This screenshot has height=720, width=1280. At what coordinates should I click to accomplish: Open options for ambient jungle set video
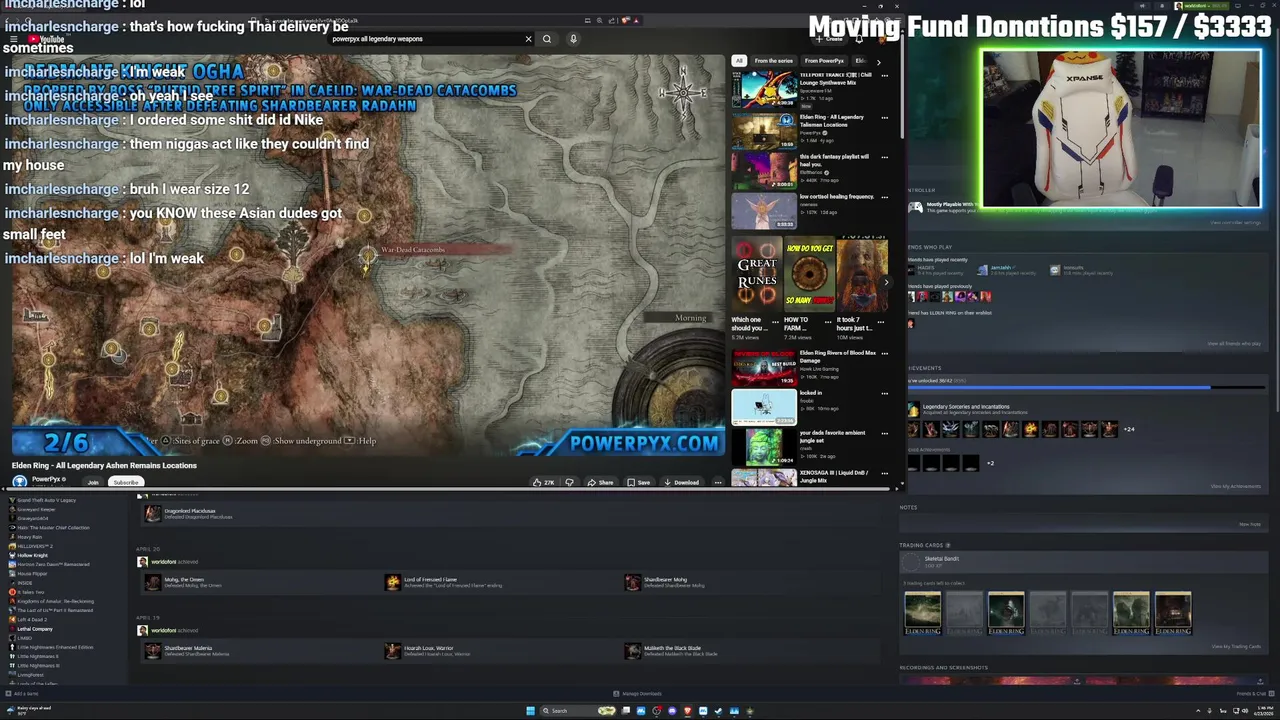(884, 433)
